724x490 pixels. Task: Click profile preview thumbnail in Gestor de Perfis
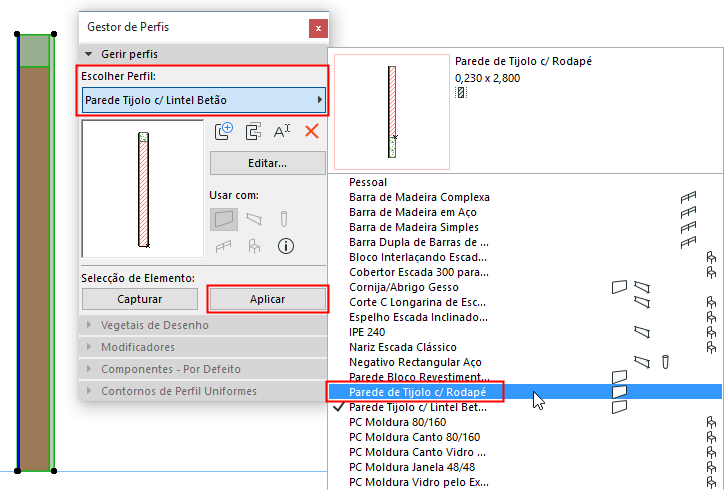[143, 188]
